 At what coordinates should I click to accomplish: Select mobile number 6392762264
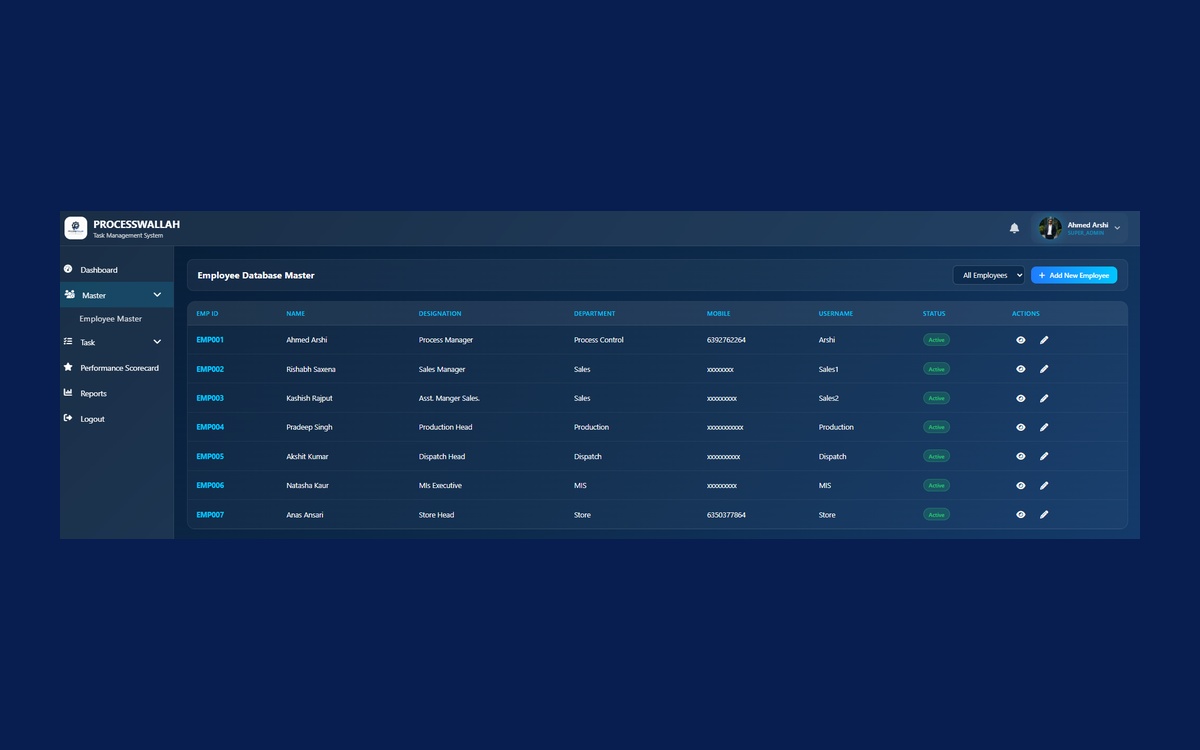726,340
